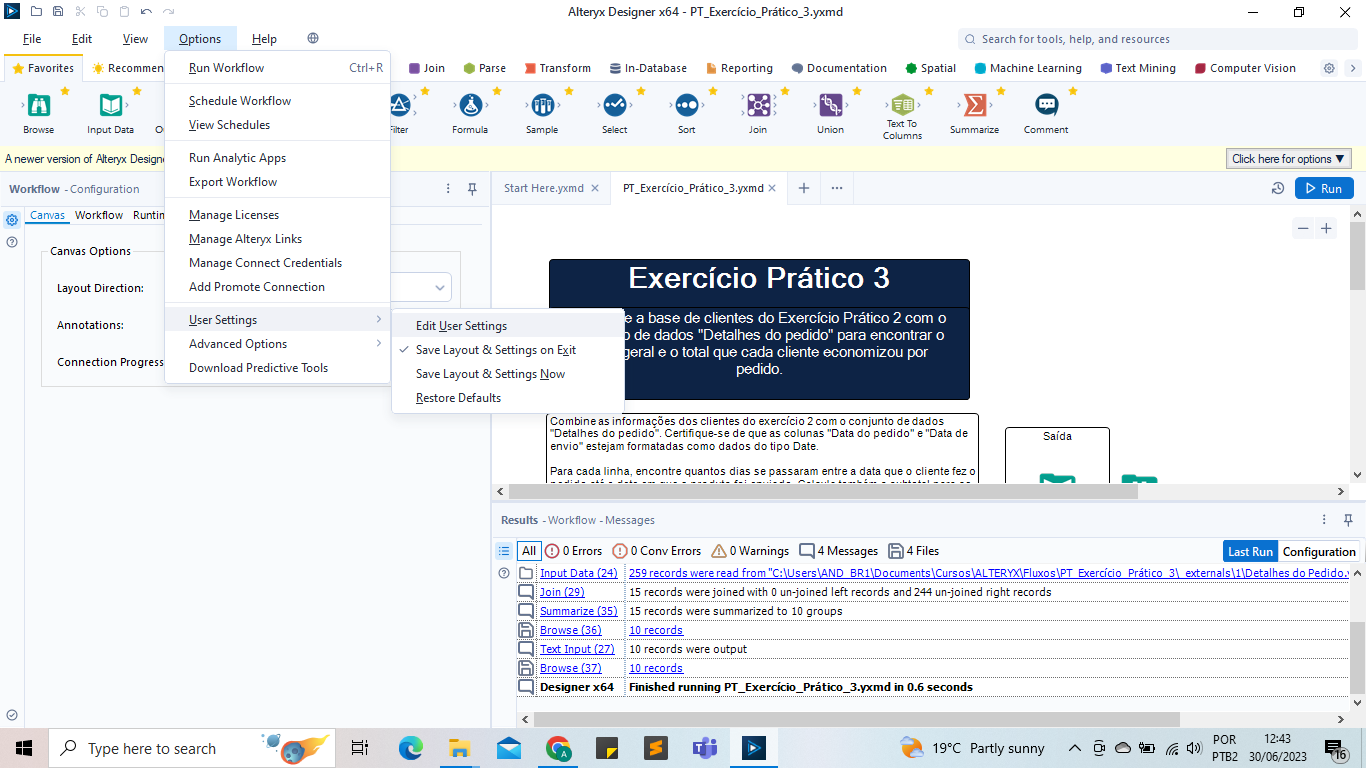Add a new workflow tab with plus
The image size is (1366, 768).
click(x=803, y=188)
